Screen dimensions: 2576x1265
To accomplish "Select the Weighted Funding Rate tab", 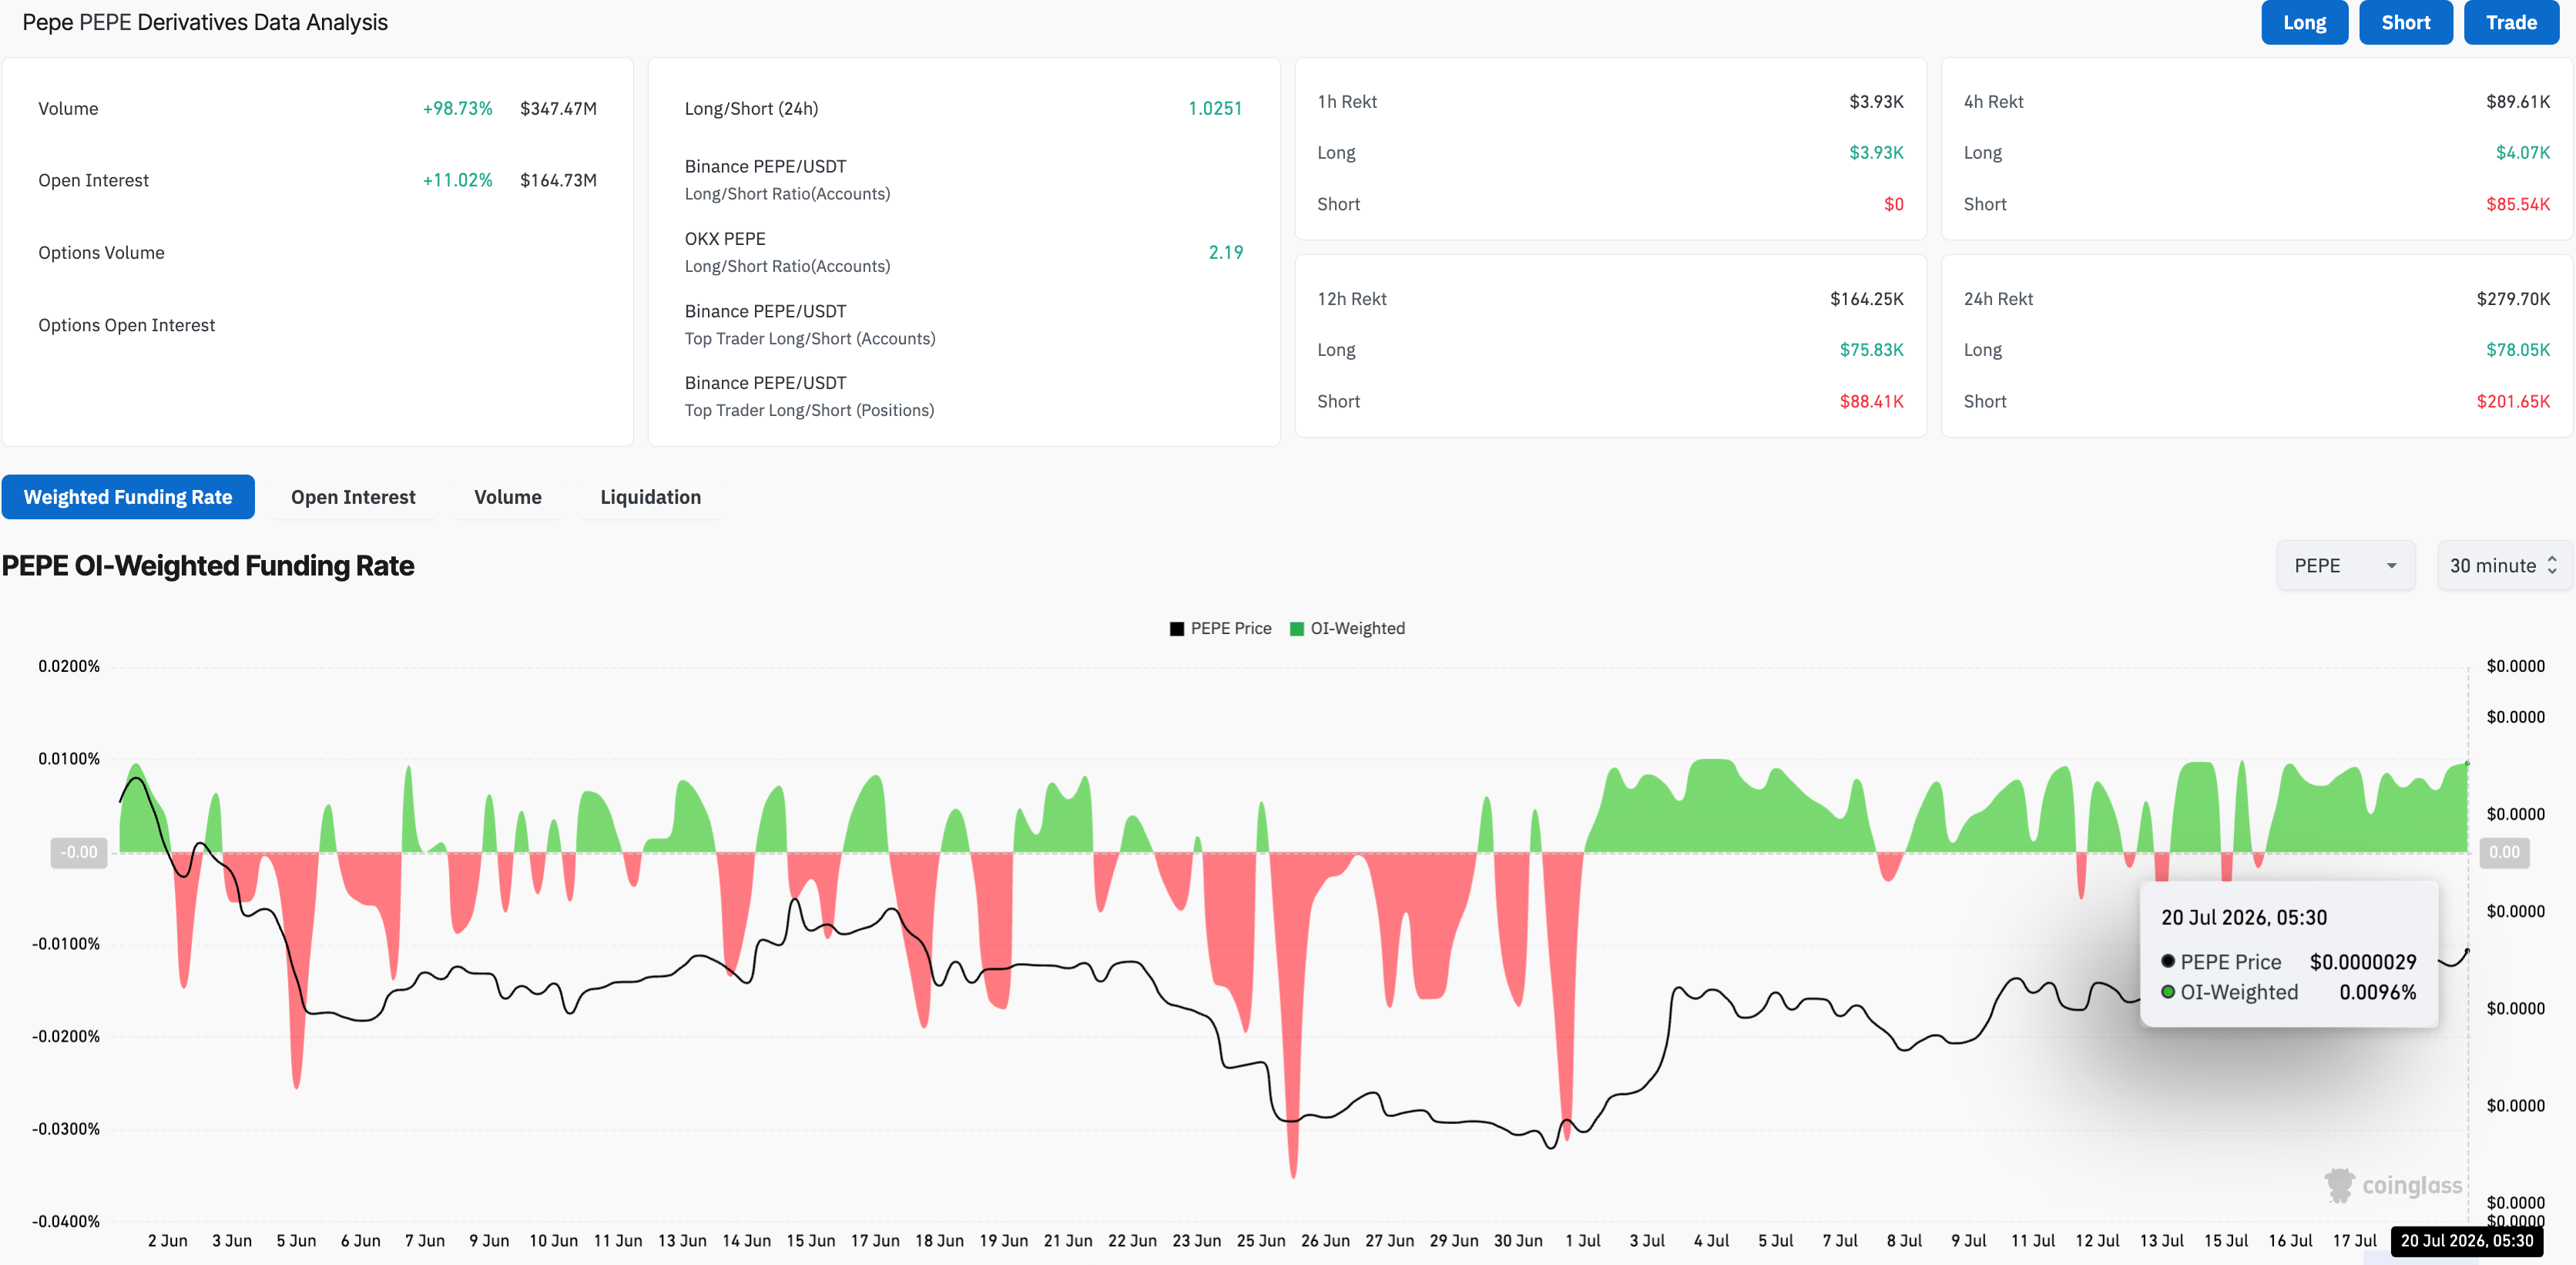I will click(x=128, y=497).
